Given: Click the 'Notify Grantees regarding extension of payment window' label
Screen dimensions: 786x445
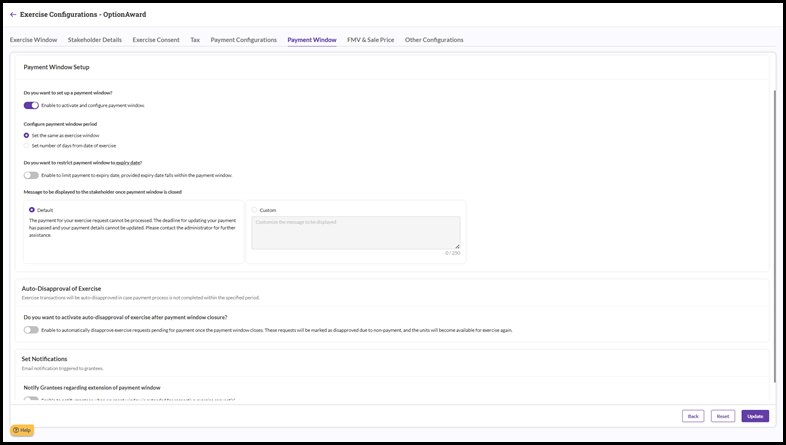Looking at the screenshot, I should 92,387.
